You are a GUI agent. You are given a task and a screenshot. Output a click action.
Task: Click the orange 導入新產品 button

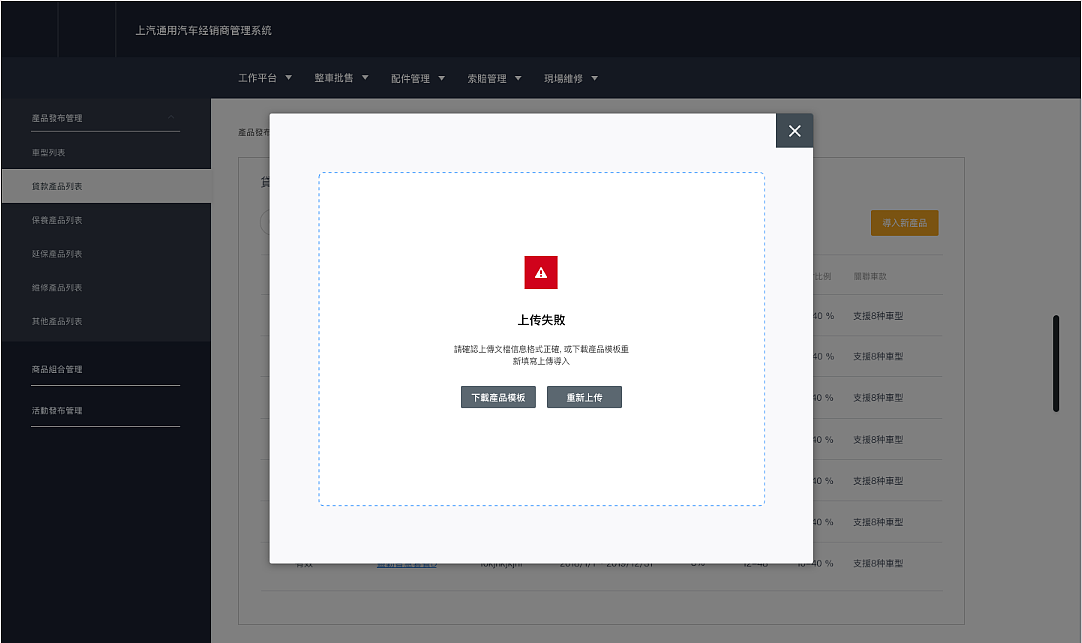click(904, 222)
